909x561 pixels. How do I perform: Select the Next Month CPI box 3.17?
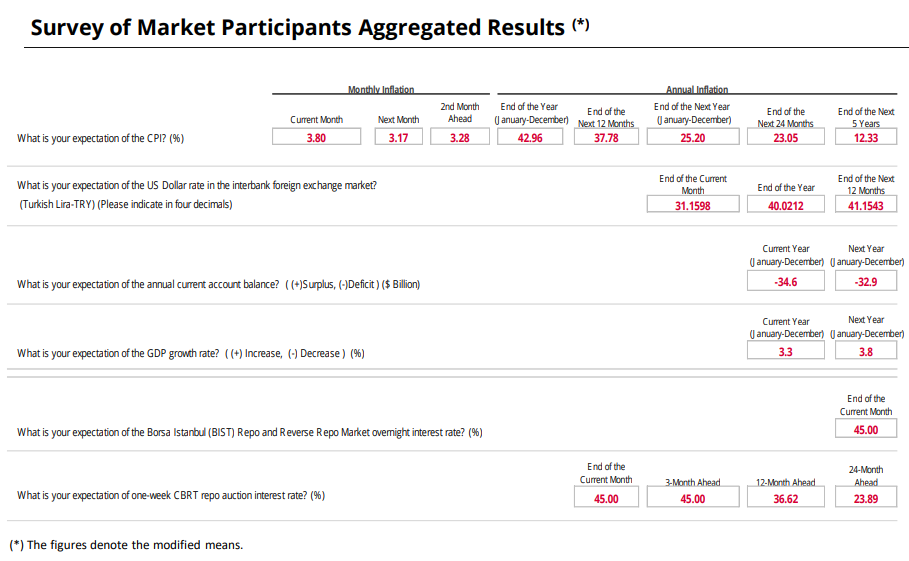click(x=398, y=138)
